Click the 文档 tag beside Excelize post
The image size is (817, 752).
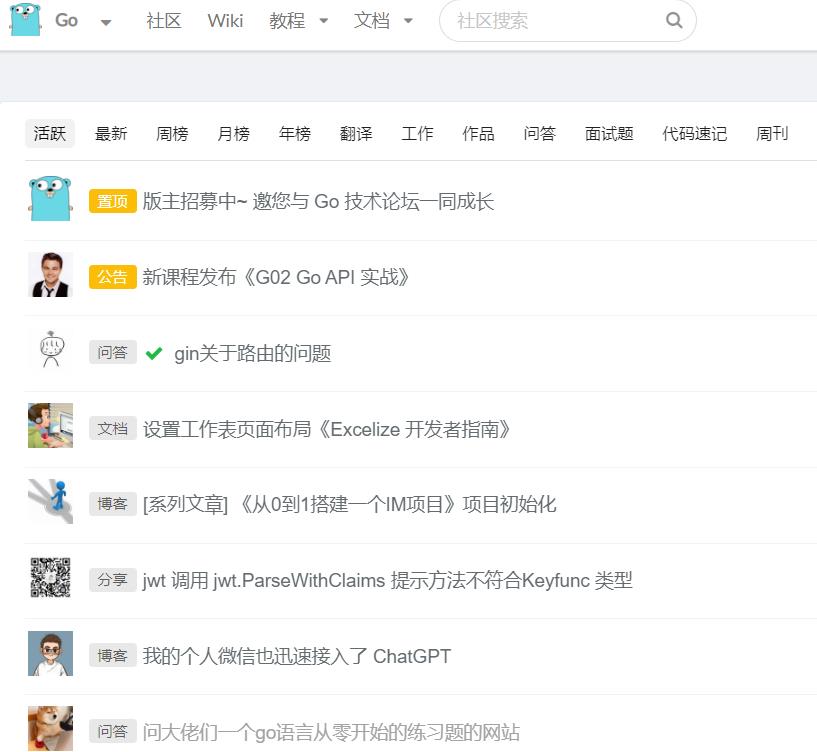(113, 428)
